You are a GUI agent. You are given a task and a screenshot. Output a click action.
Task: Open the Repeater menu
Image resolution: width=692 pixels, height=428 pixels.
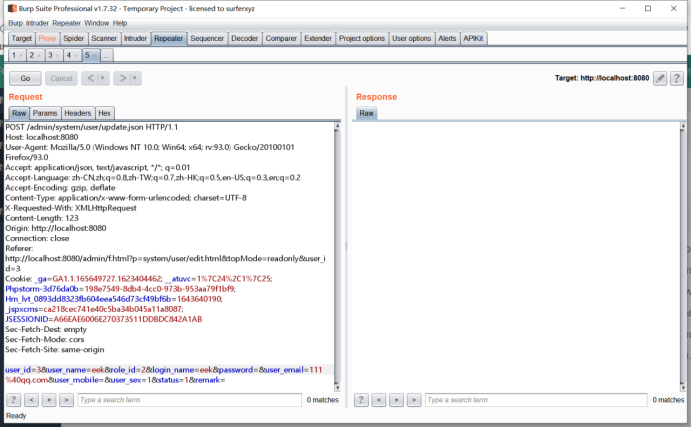pos(66,23)
